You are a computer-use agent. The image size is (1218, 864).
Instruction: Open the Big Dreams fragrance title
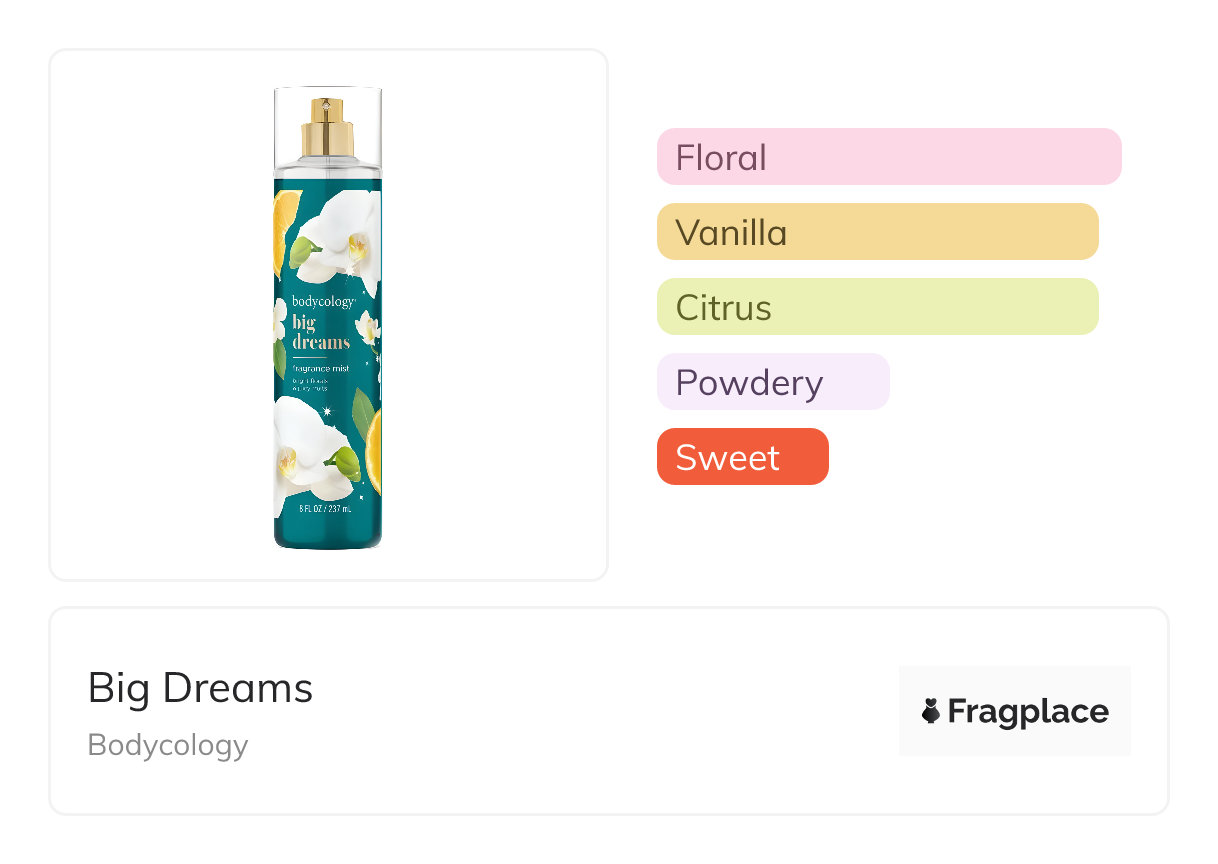(200, 688)
